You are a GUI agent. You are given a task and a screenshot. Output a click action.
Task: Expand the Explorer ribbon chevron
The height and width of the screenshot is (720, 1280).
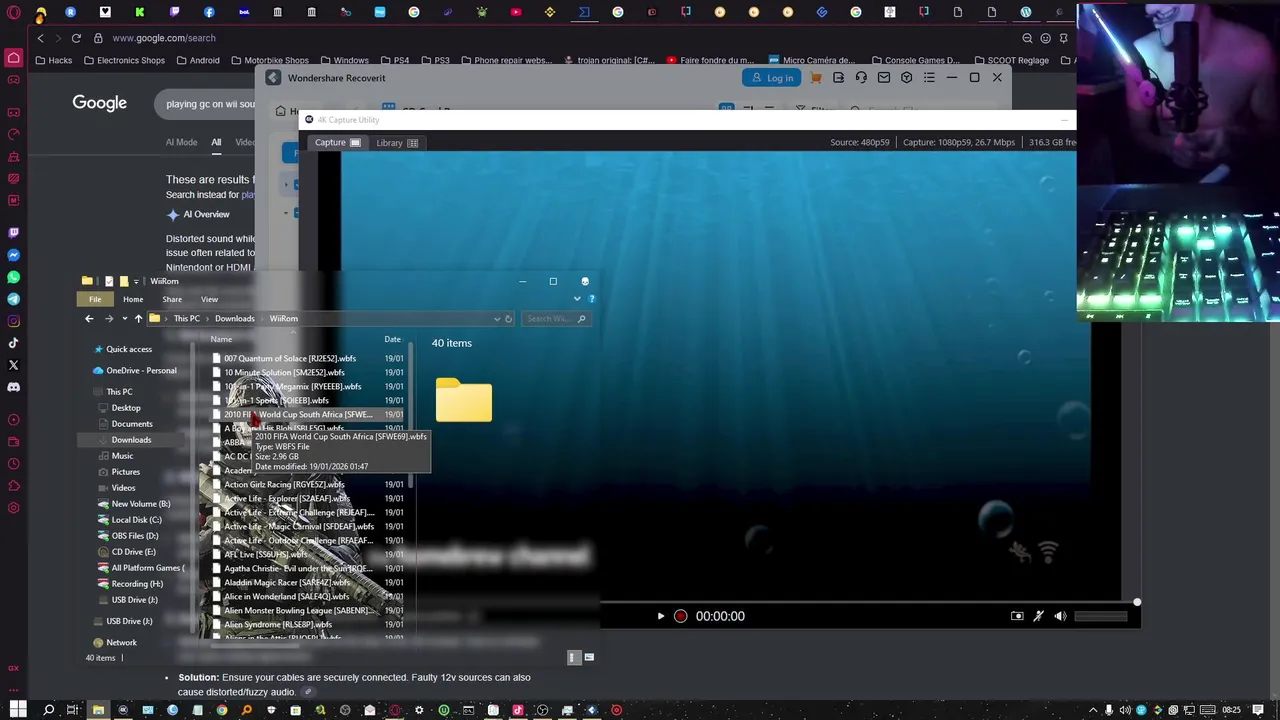[577, 299]
